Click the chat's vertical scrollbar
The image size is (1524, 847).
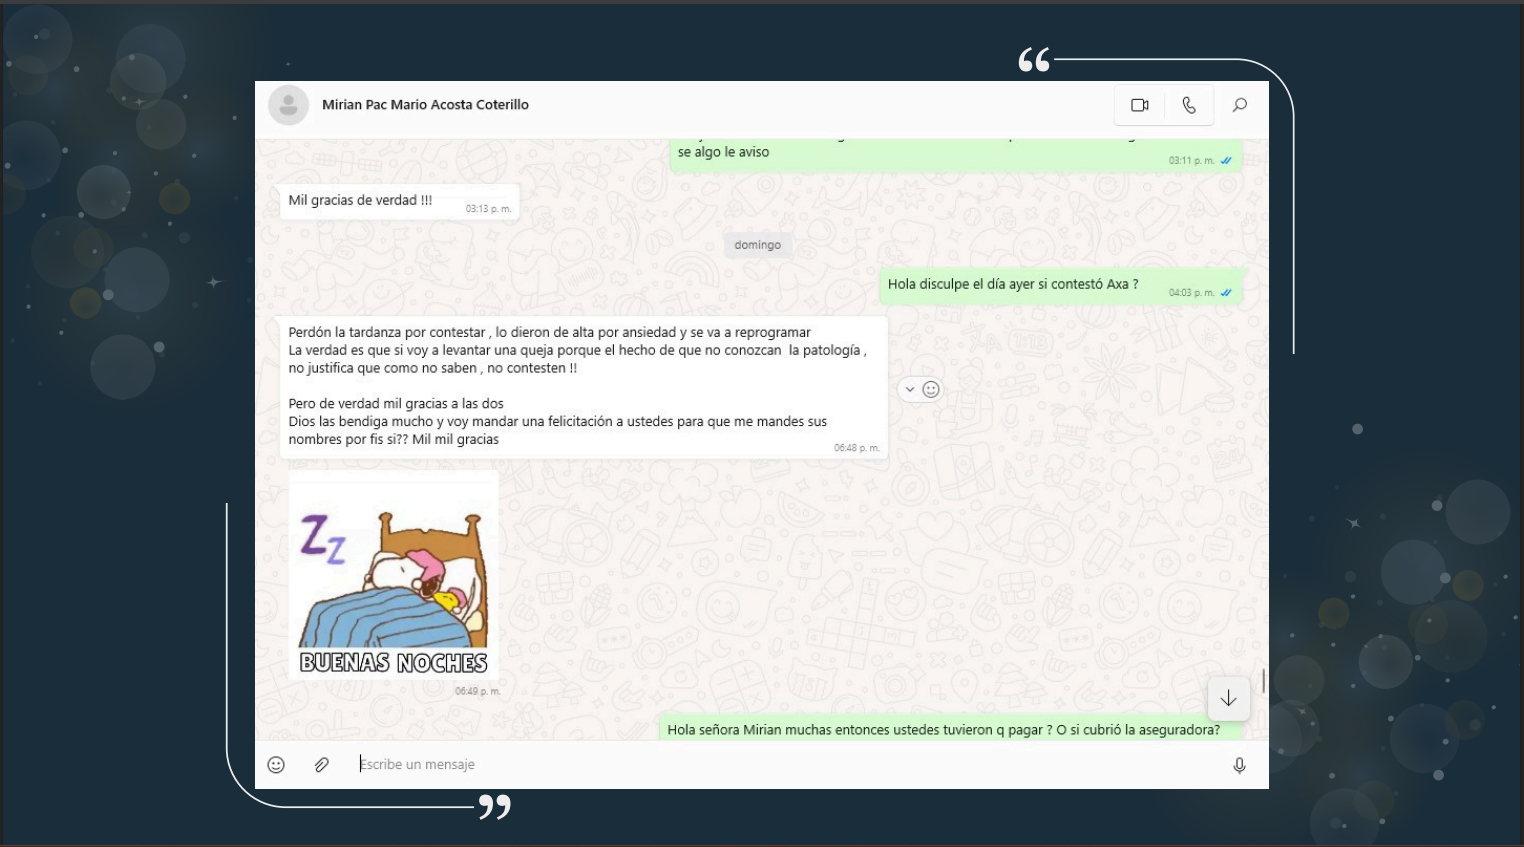coord(1264,680)
